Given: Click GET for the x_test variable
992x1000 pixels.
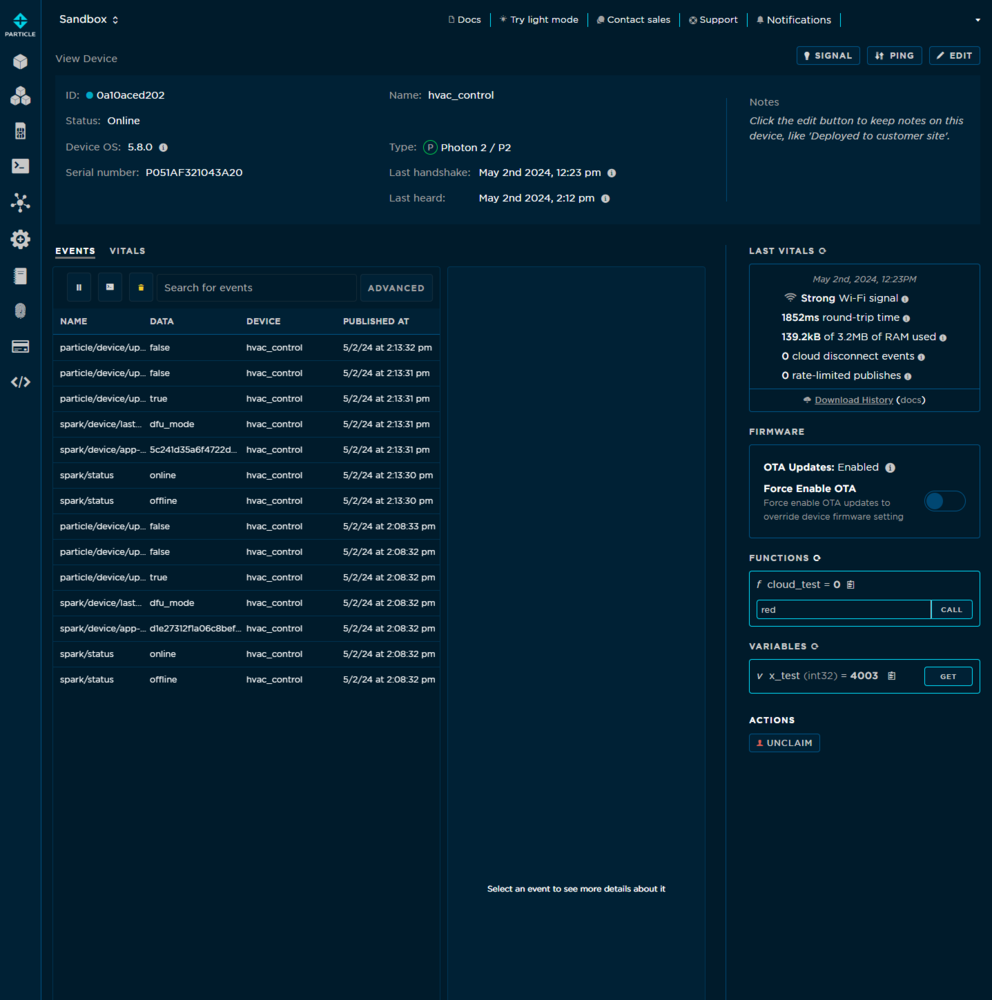Looking at the screenshot, I should (x=948, y=676).
